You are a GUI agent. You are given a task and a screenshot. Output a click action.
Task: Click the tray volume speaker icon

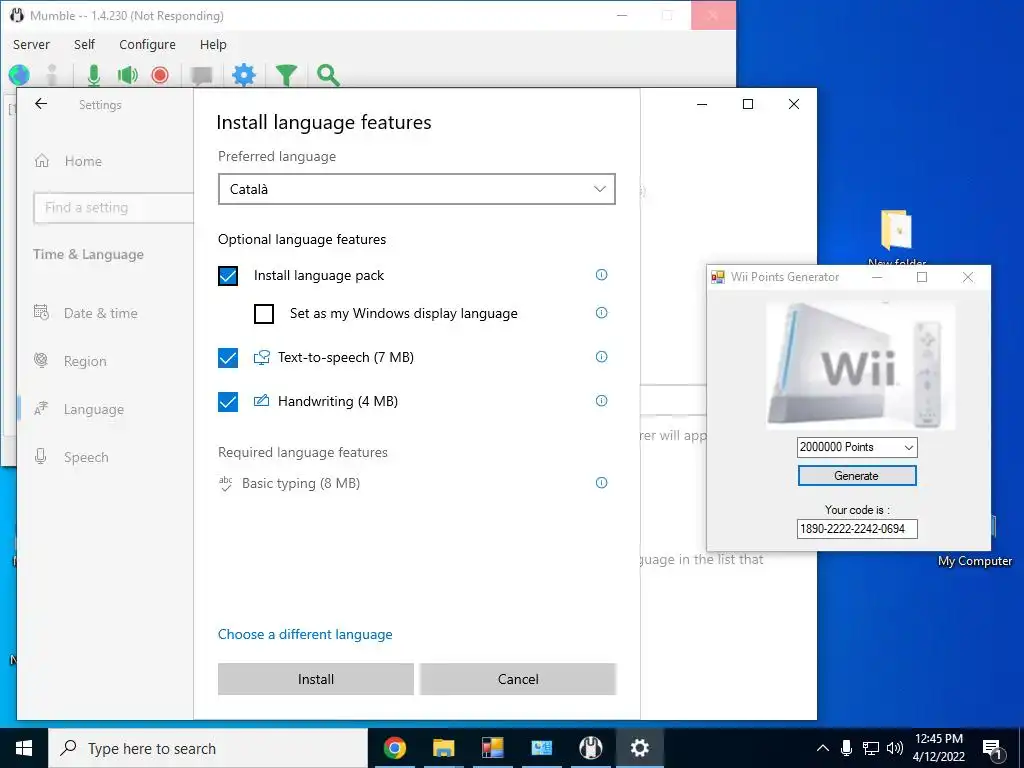coord(895,748)
